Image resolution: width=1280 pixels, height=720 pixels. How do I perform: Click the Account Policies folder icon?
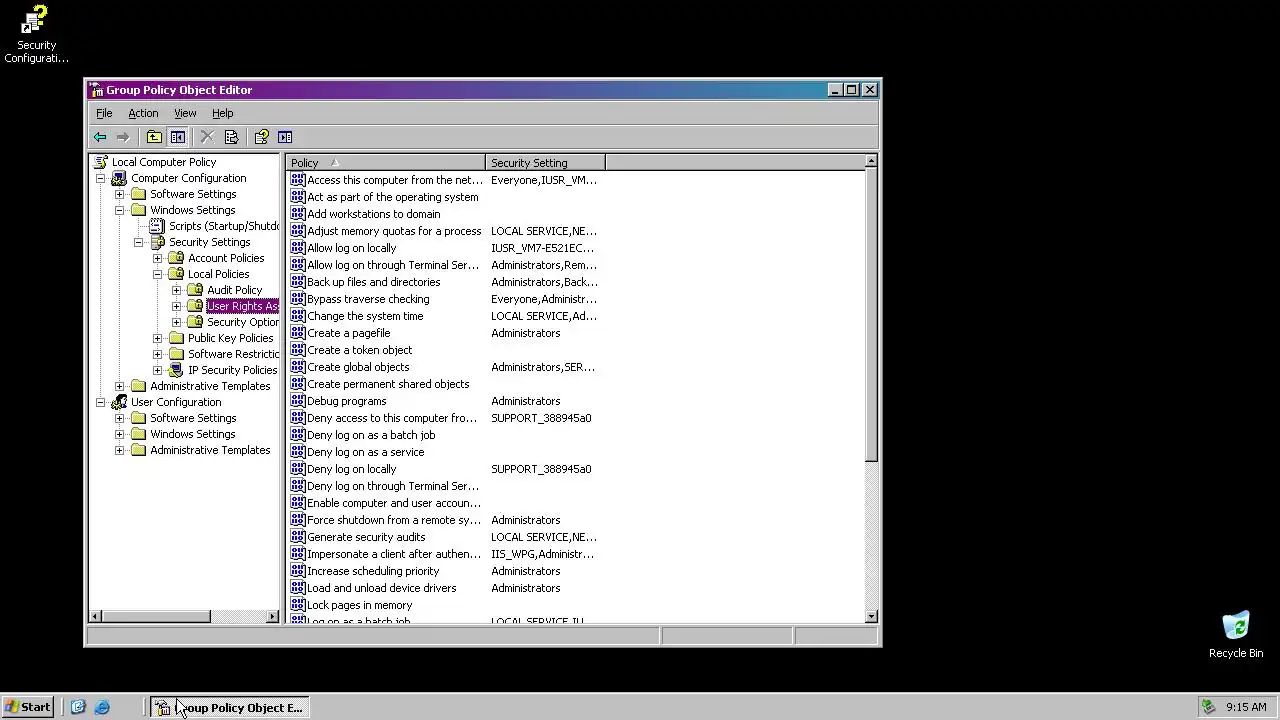[176, 258]
